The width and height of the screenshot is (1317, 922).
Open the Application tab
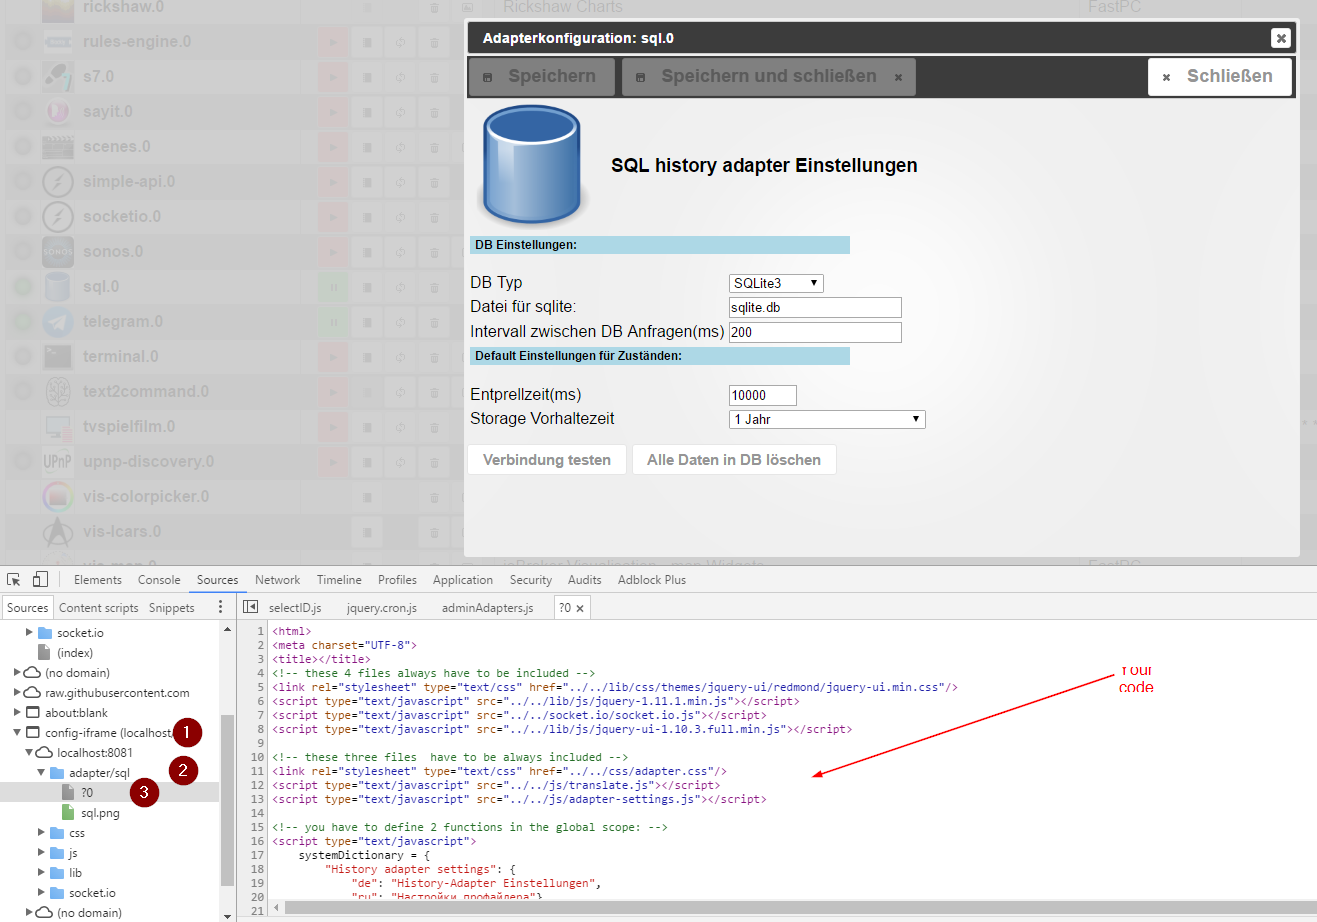pos(463,580)
